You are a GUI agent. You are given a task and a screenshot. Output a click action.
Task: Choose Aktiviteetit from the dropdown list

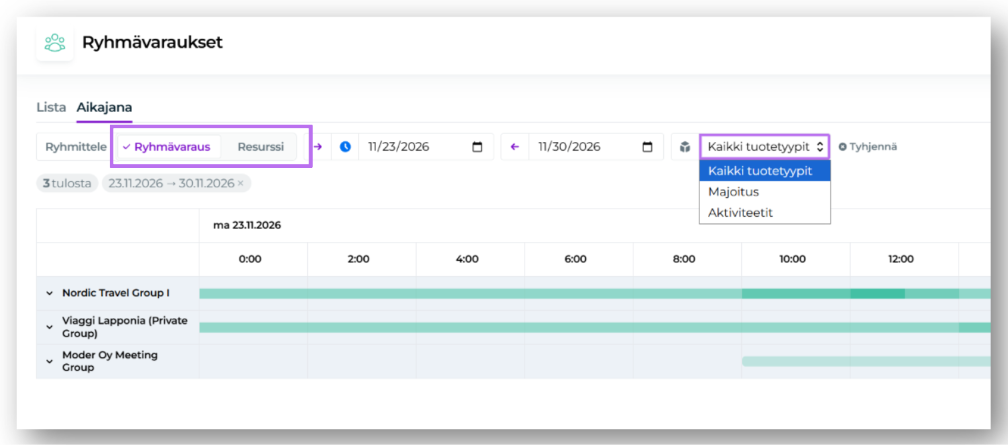[765, 212]
